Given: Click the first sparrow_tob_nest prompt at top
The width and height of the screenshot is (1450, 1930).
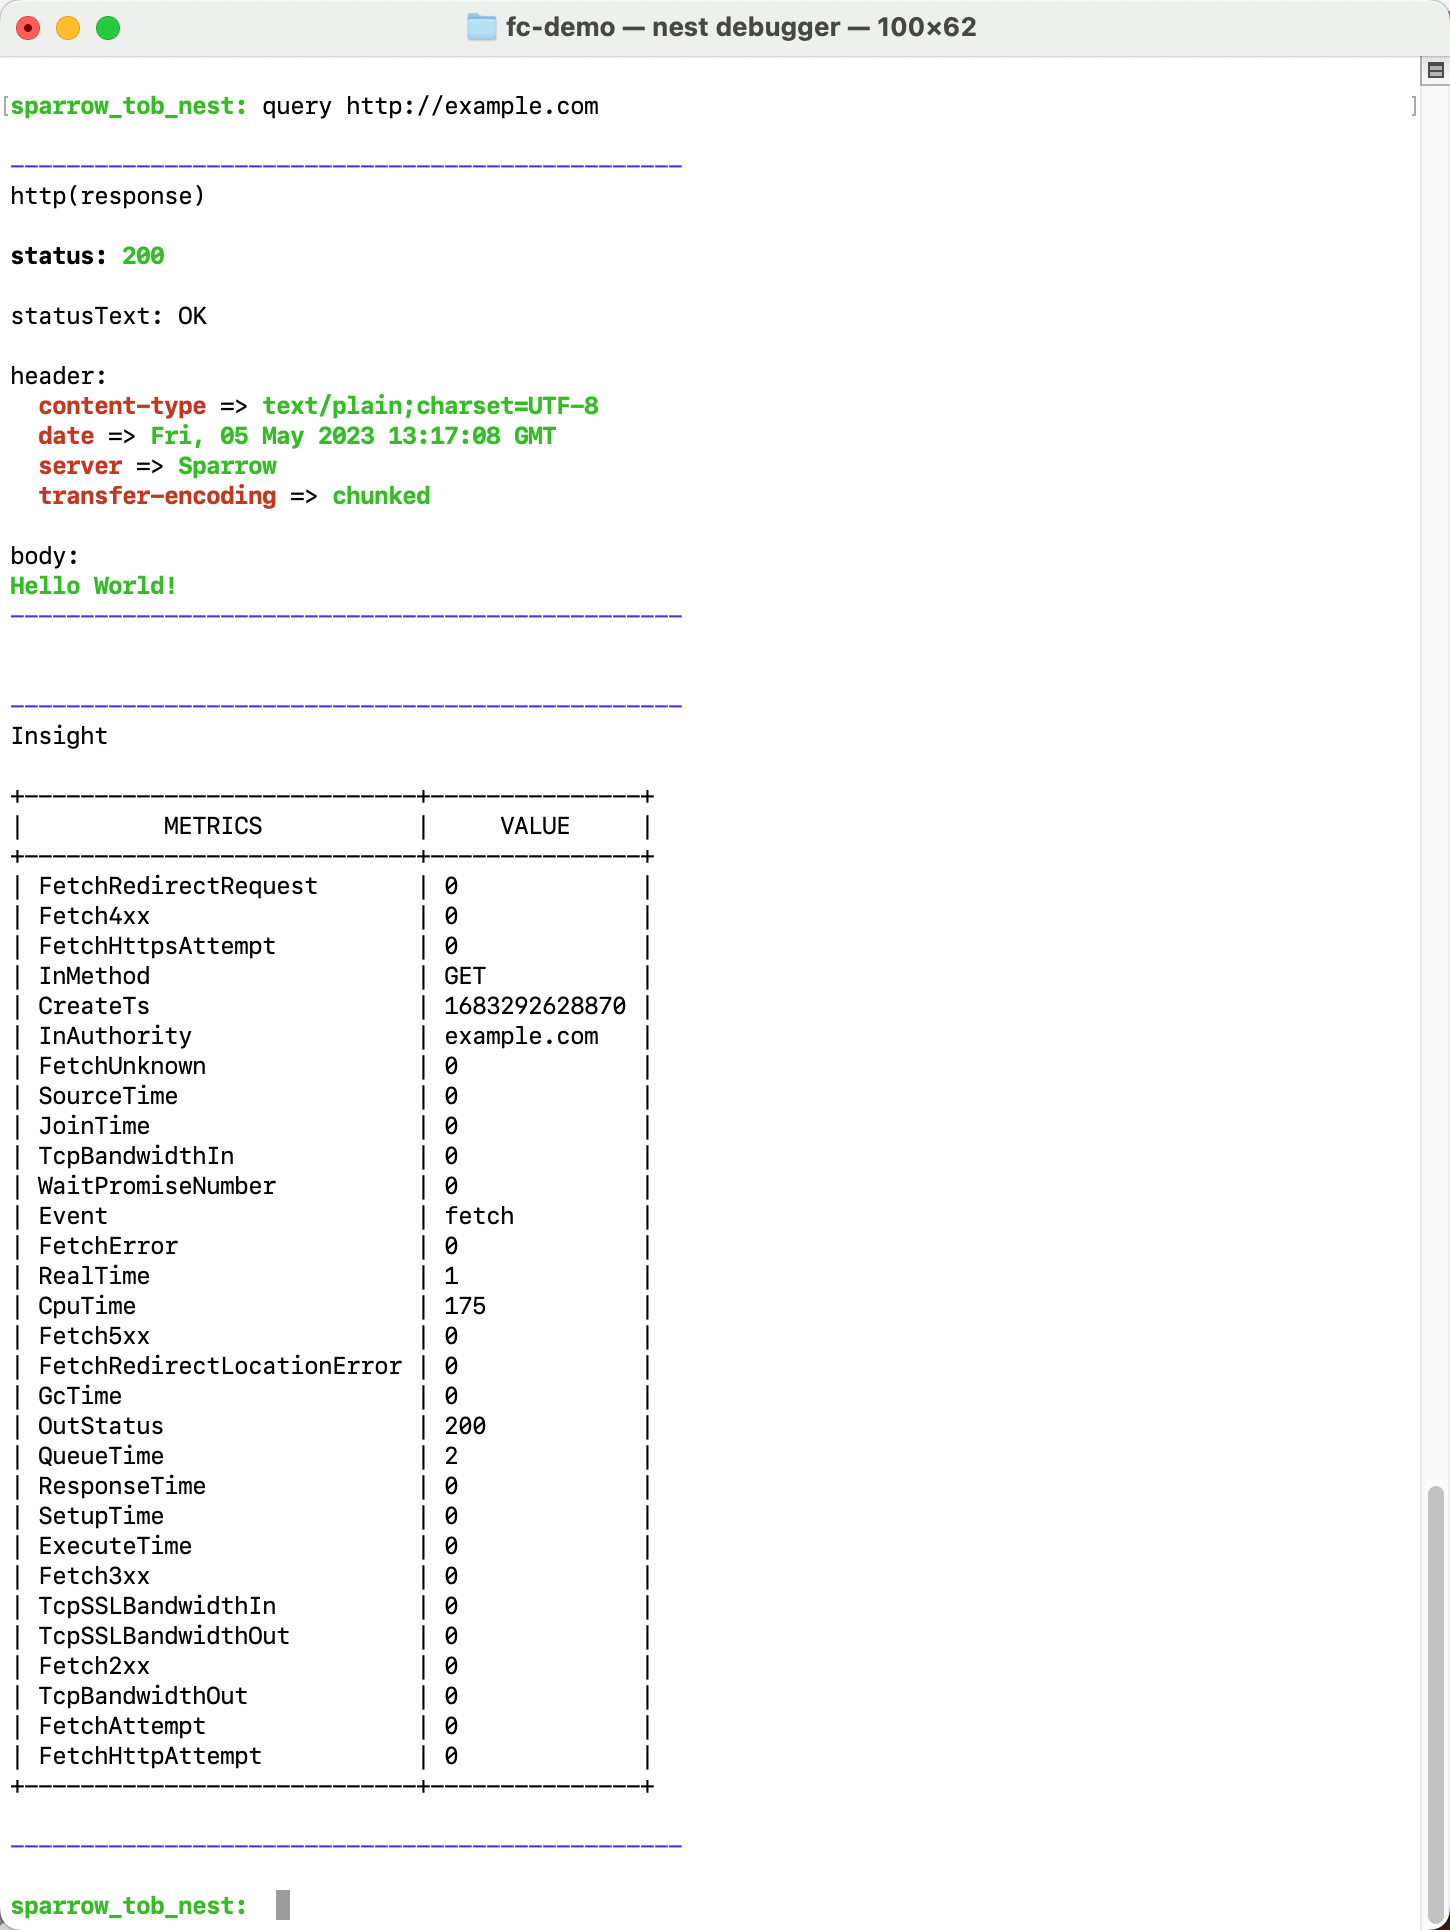Looking at the screenshot, I should coord(129,106).
